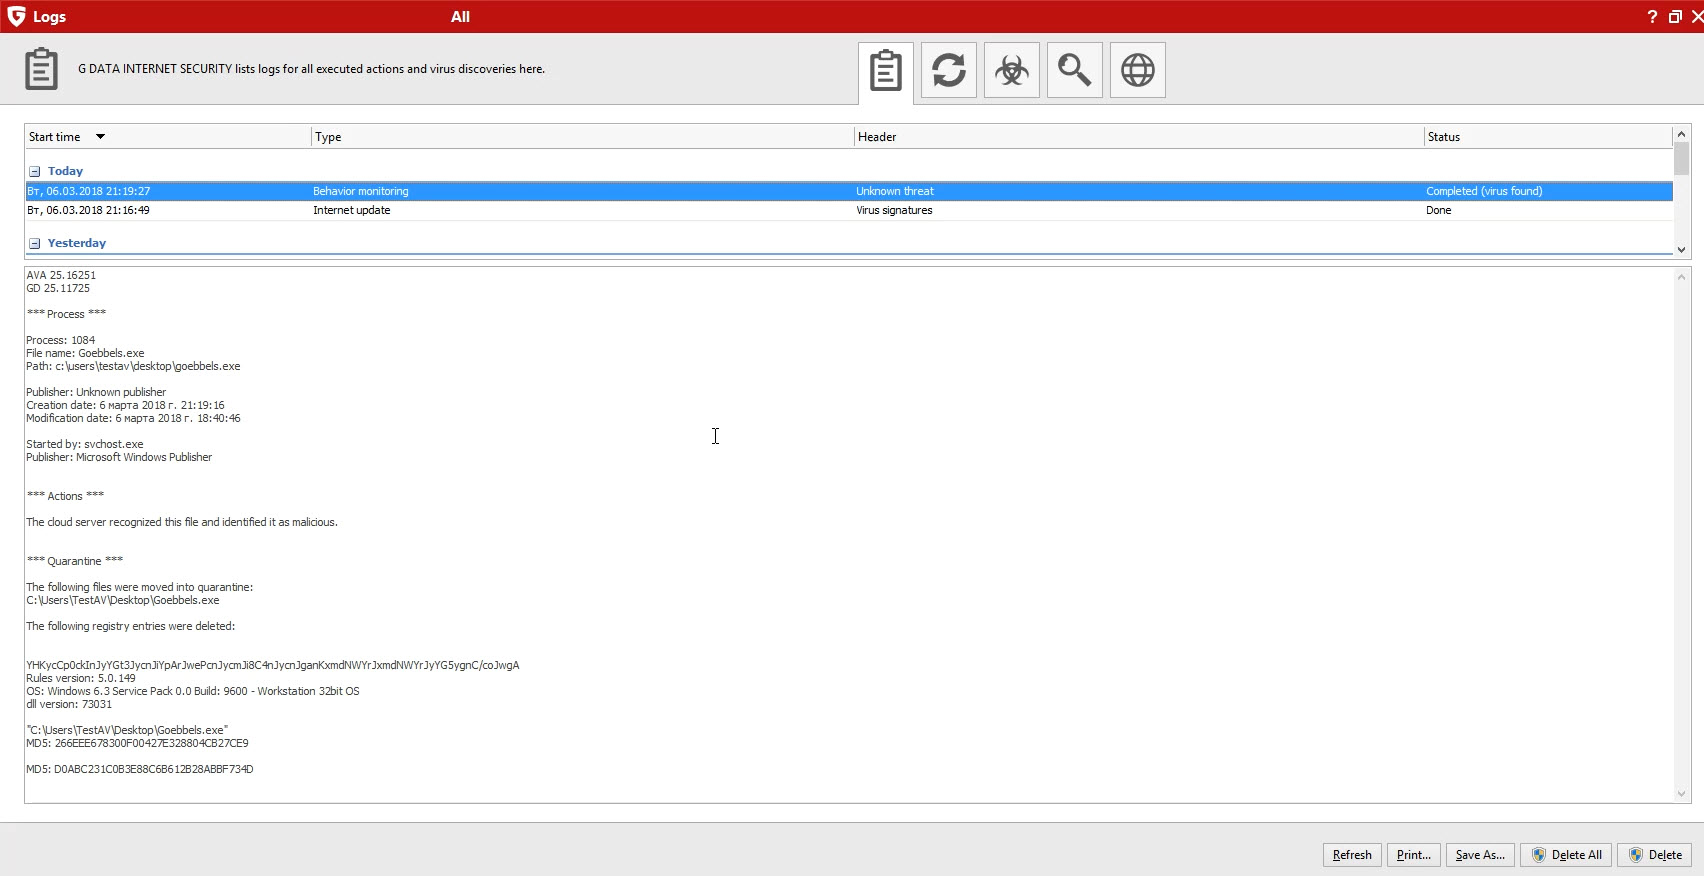The width and height of the screenshot is (1704, 876).
Task: Click the details pane scroll-up arrow
Action: pyautogui.click(x=1681, y=277)
